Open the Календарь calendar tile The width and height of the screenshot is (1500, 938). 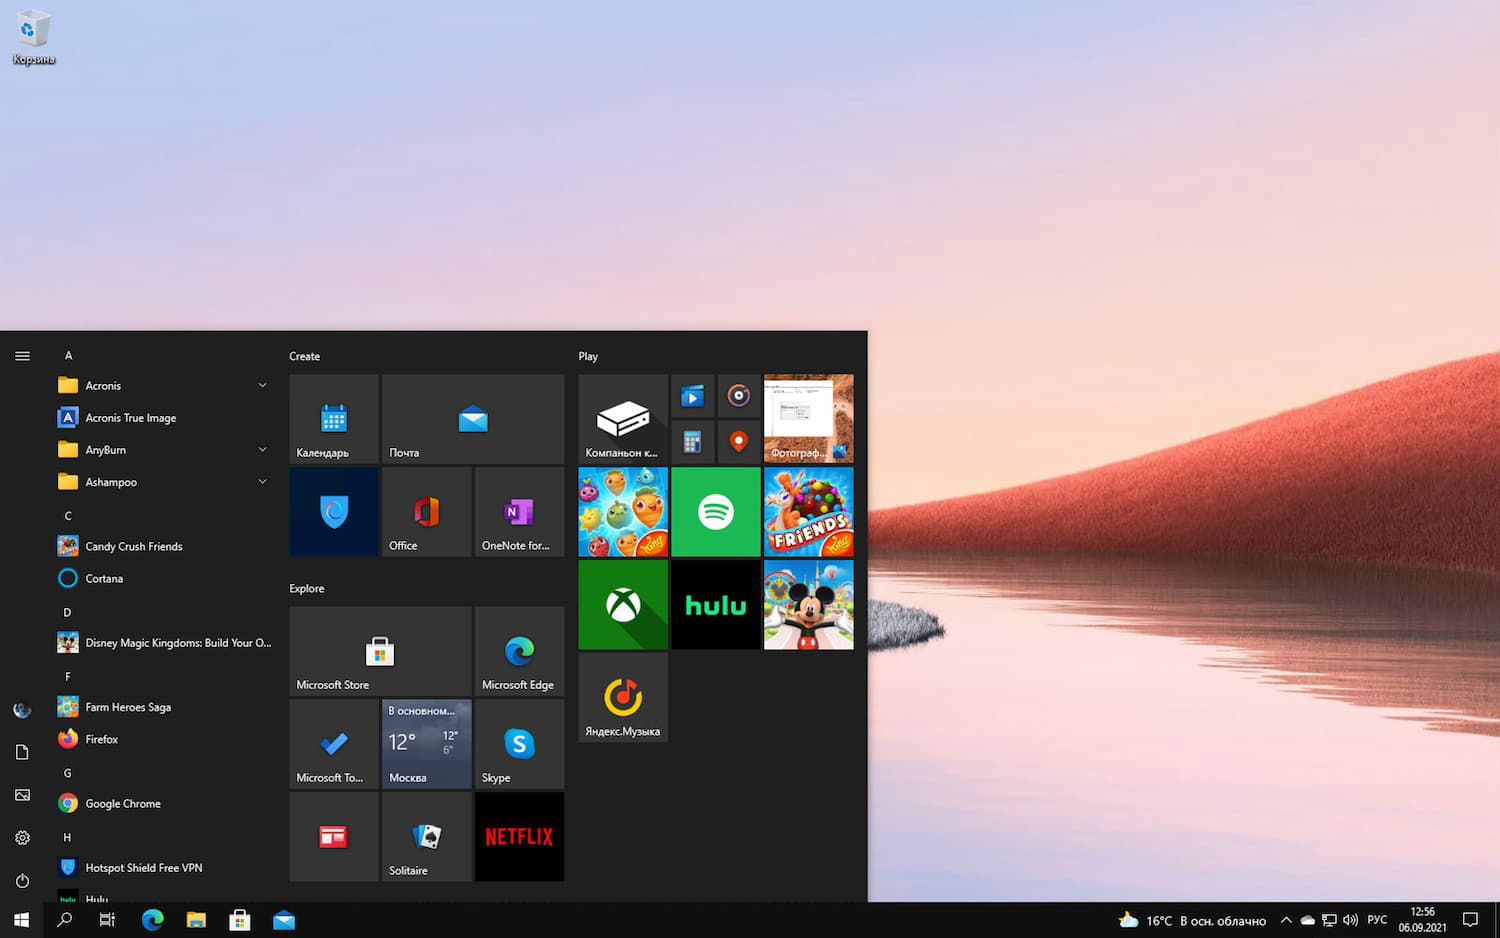[334, 419]
